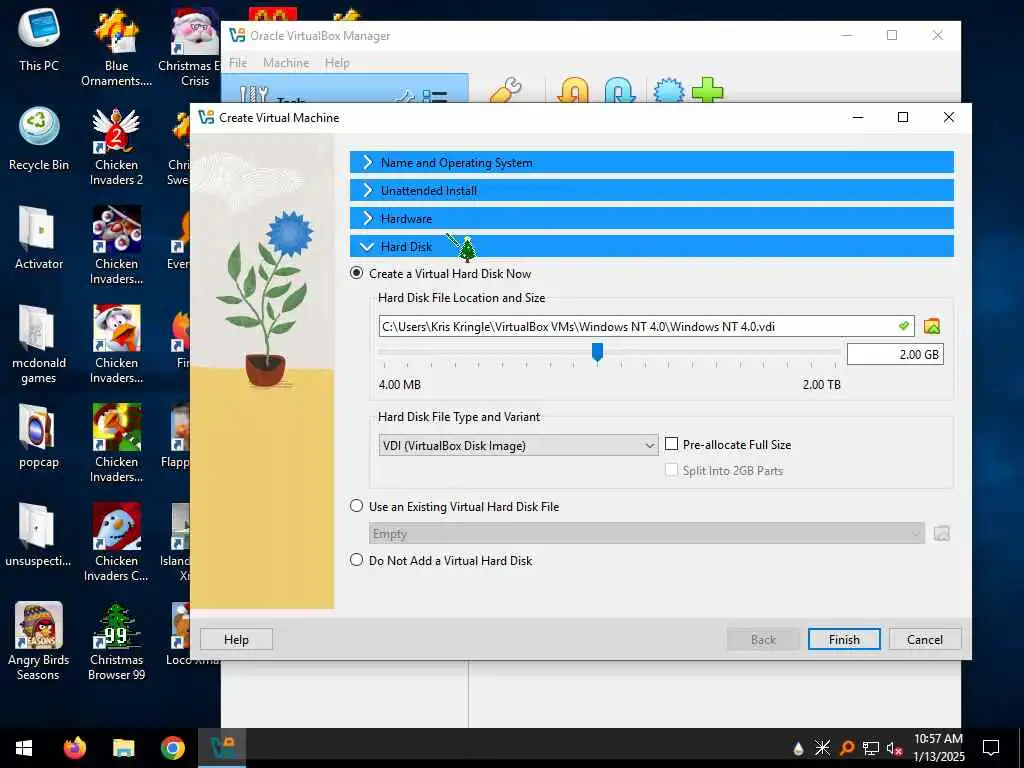The image size is (1024, 768).
Task: Expand the Hardware section
Action: click(x=651, y=218)
